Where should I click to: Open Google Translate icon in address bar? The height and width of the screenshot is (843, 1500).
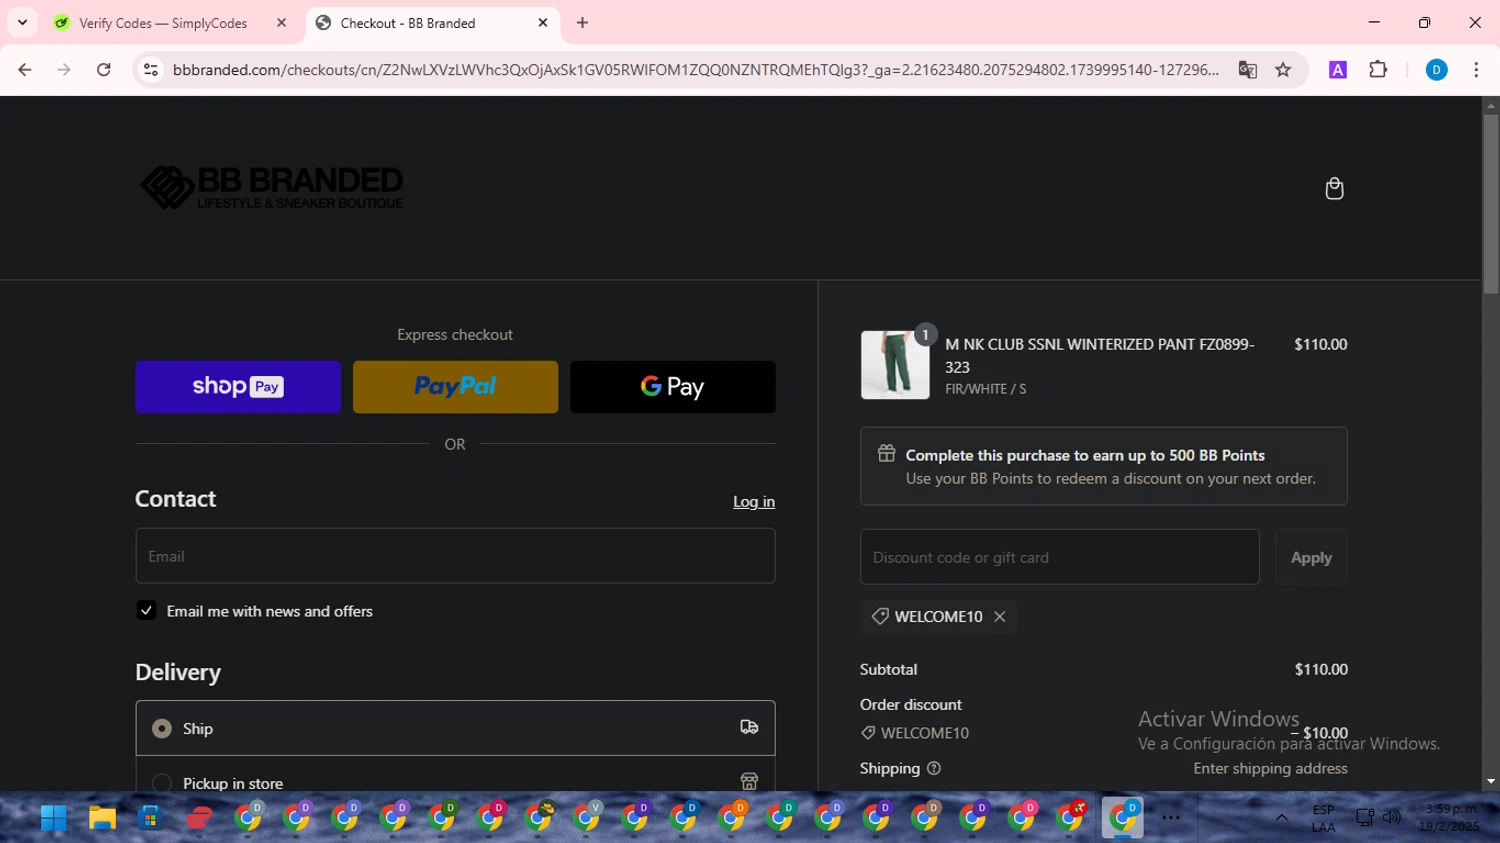(x=1247, y=70)
